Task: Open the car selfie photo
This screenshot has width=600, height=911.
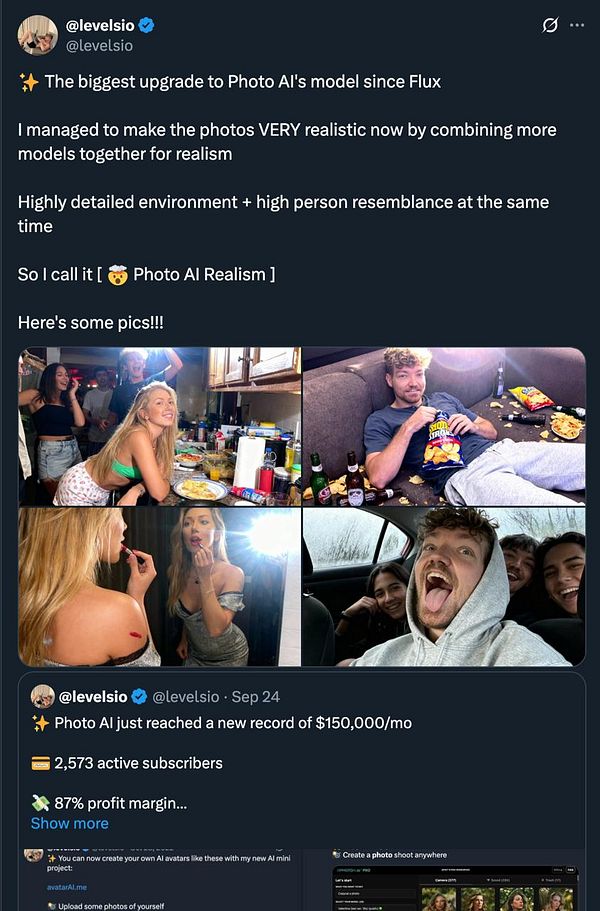Action: (442, 587)
